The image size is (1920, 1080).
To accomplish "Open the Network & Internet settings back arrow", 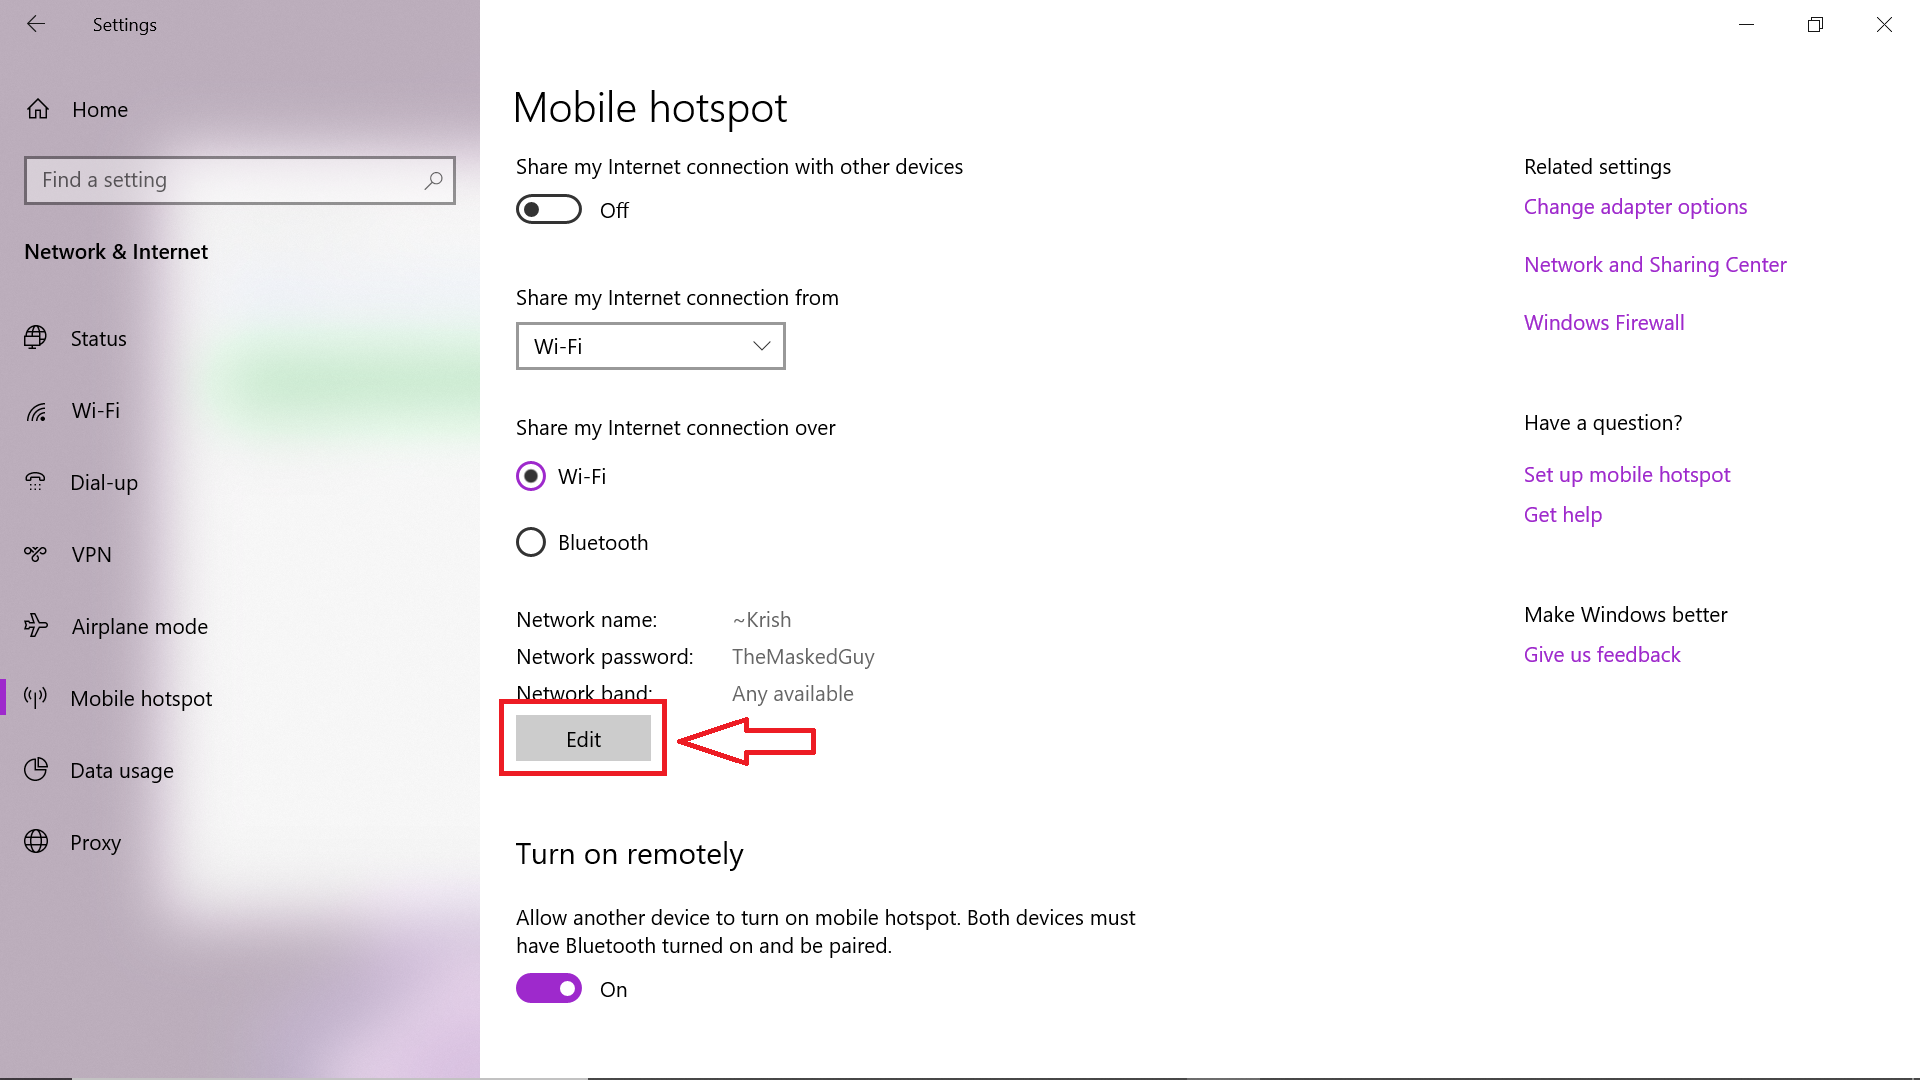I will [x=34, y=24].
